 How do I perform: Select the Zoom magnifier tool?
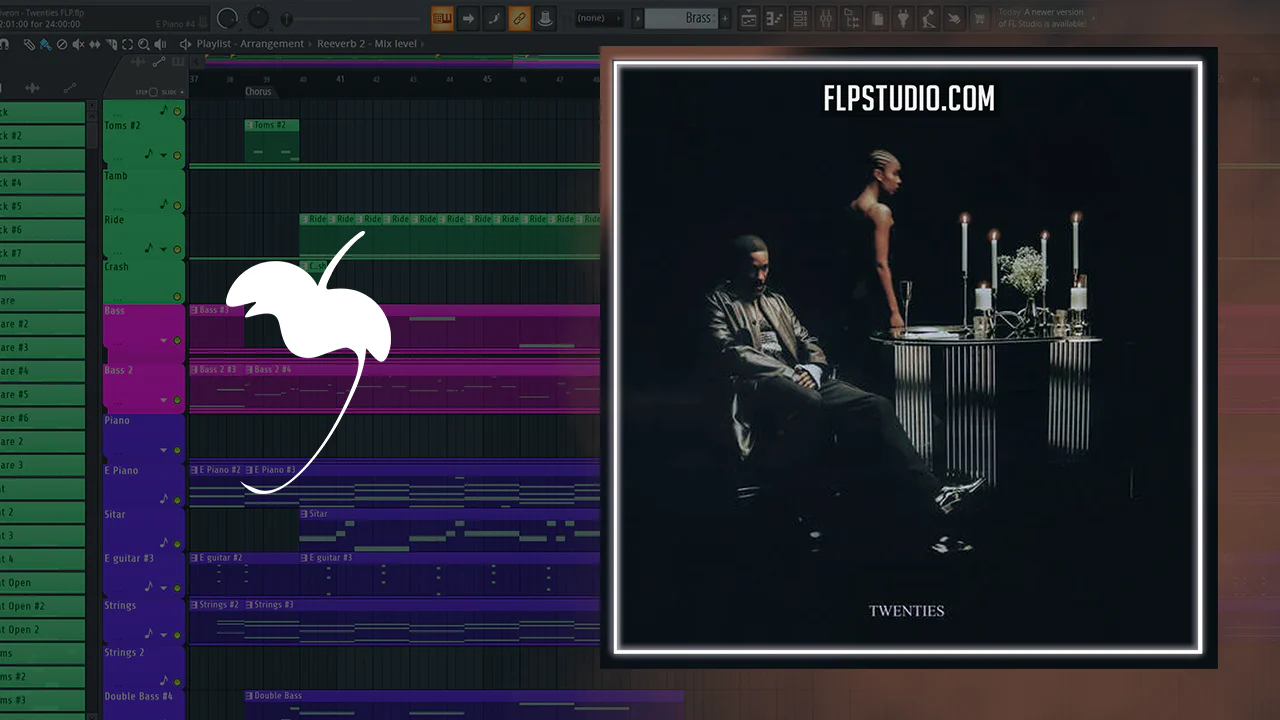(144, 44)
